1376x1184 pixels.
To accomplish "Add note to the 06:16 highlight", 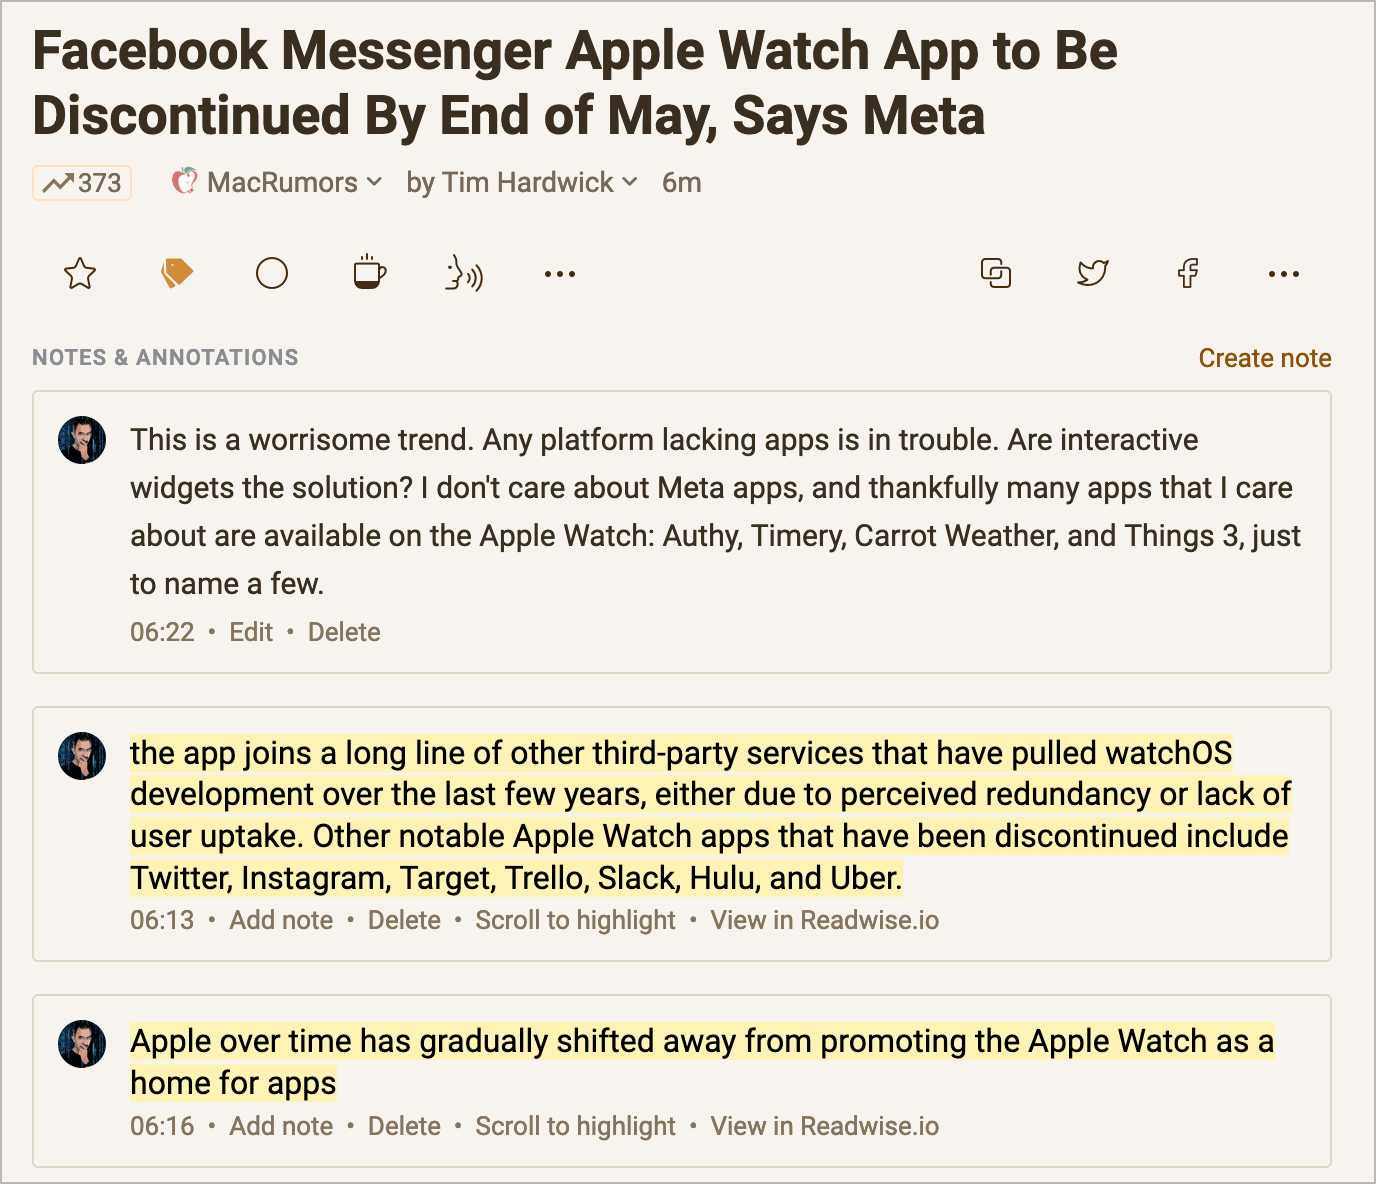I will click(x=281, y=1126).
